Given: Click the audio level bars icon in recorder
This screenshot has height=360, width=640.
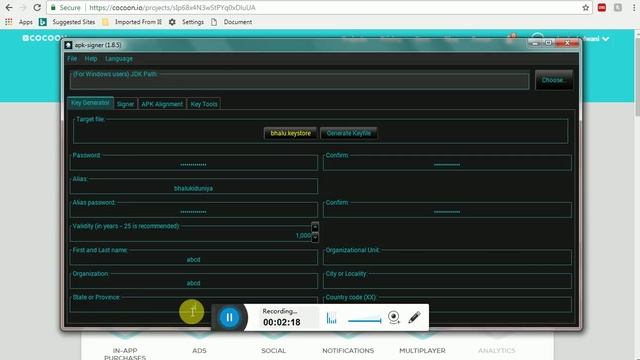Looking at the screenshot, I should point(331,318).
